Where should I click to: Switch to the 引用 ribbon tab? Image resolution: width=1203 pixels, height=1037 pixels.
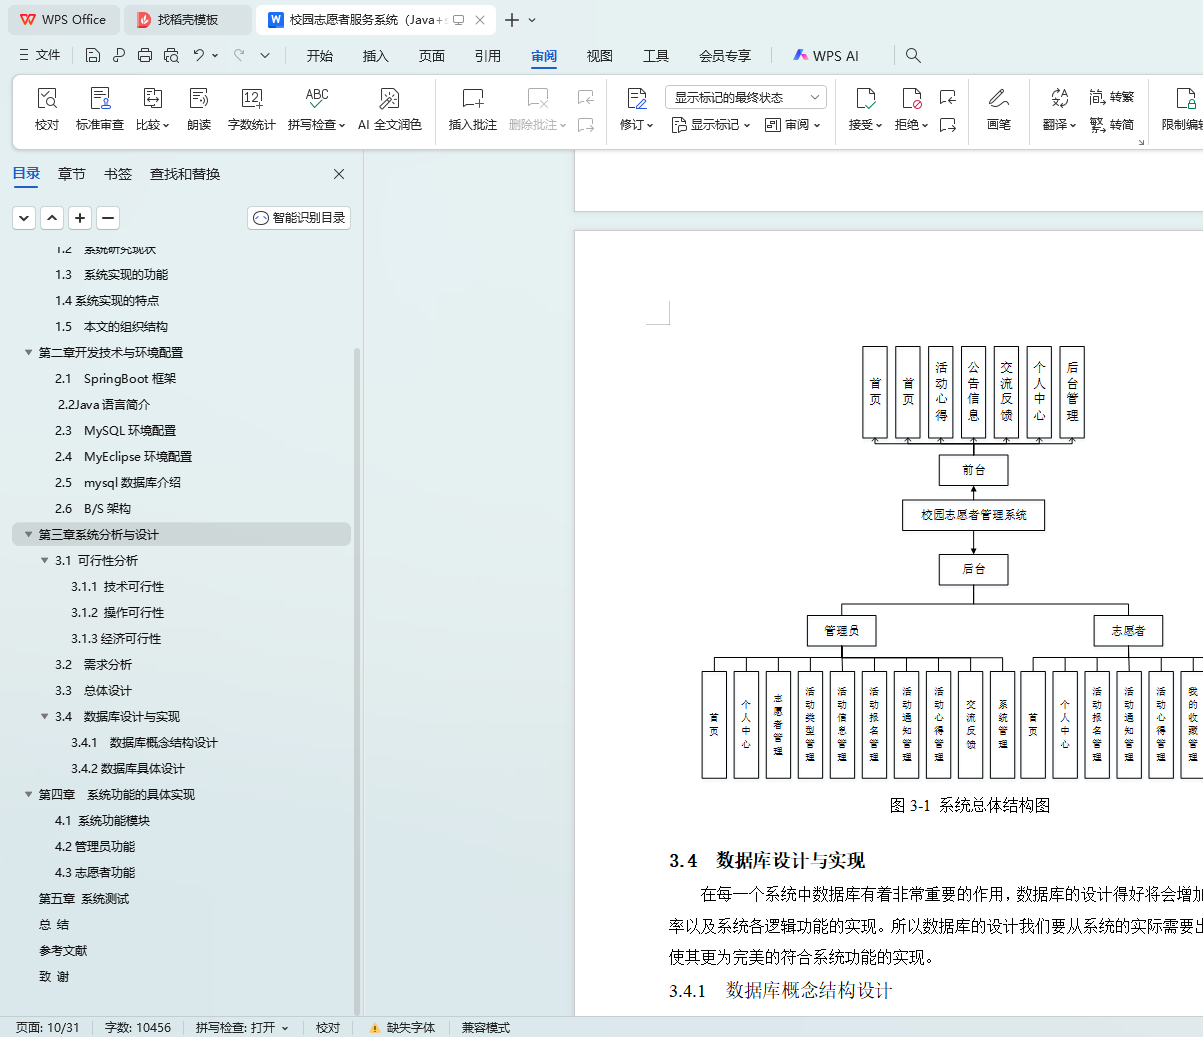click(488, 56)
